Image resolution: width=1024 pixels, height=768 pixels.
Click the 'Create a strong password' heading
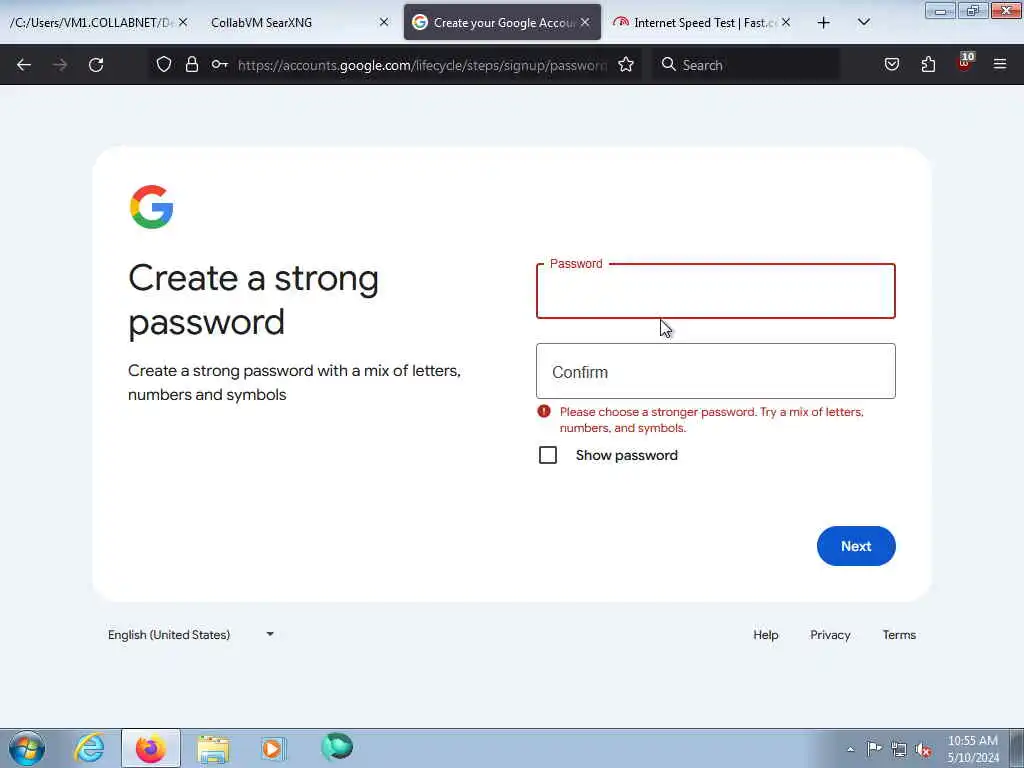click(253, 300)
